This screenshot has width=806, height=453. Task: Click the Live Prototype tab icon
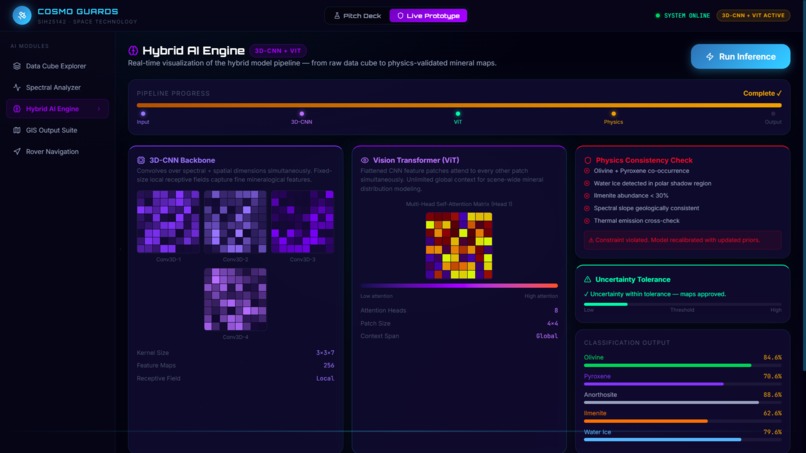400,15
